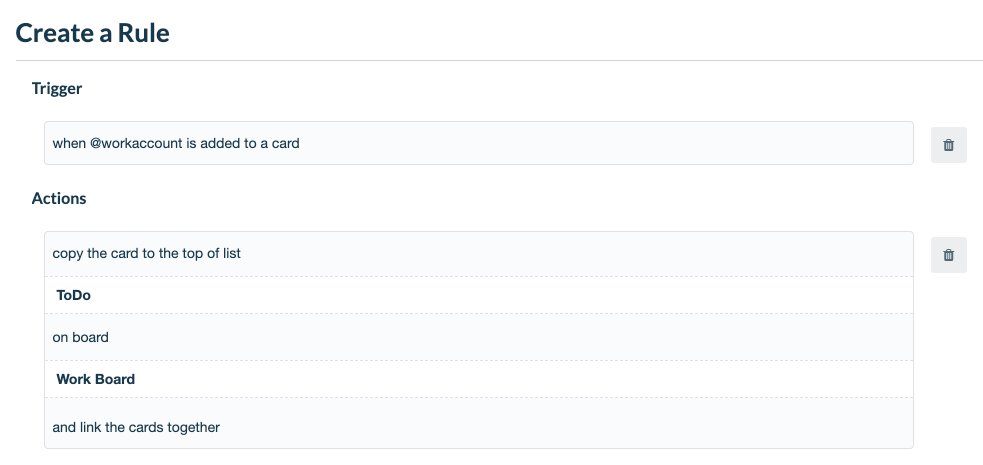Click the Create a Rule heading

click(92, 33)
